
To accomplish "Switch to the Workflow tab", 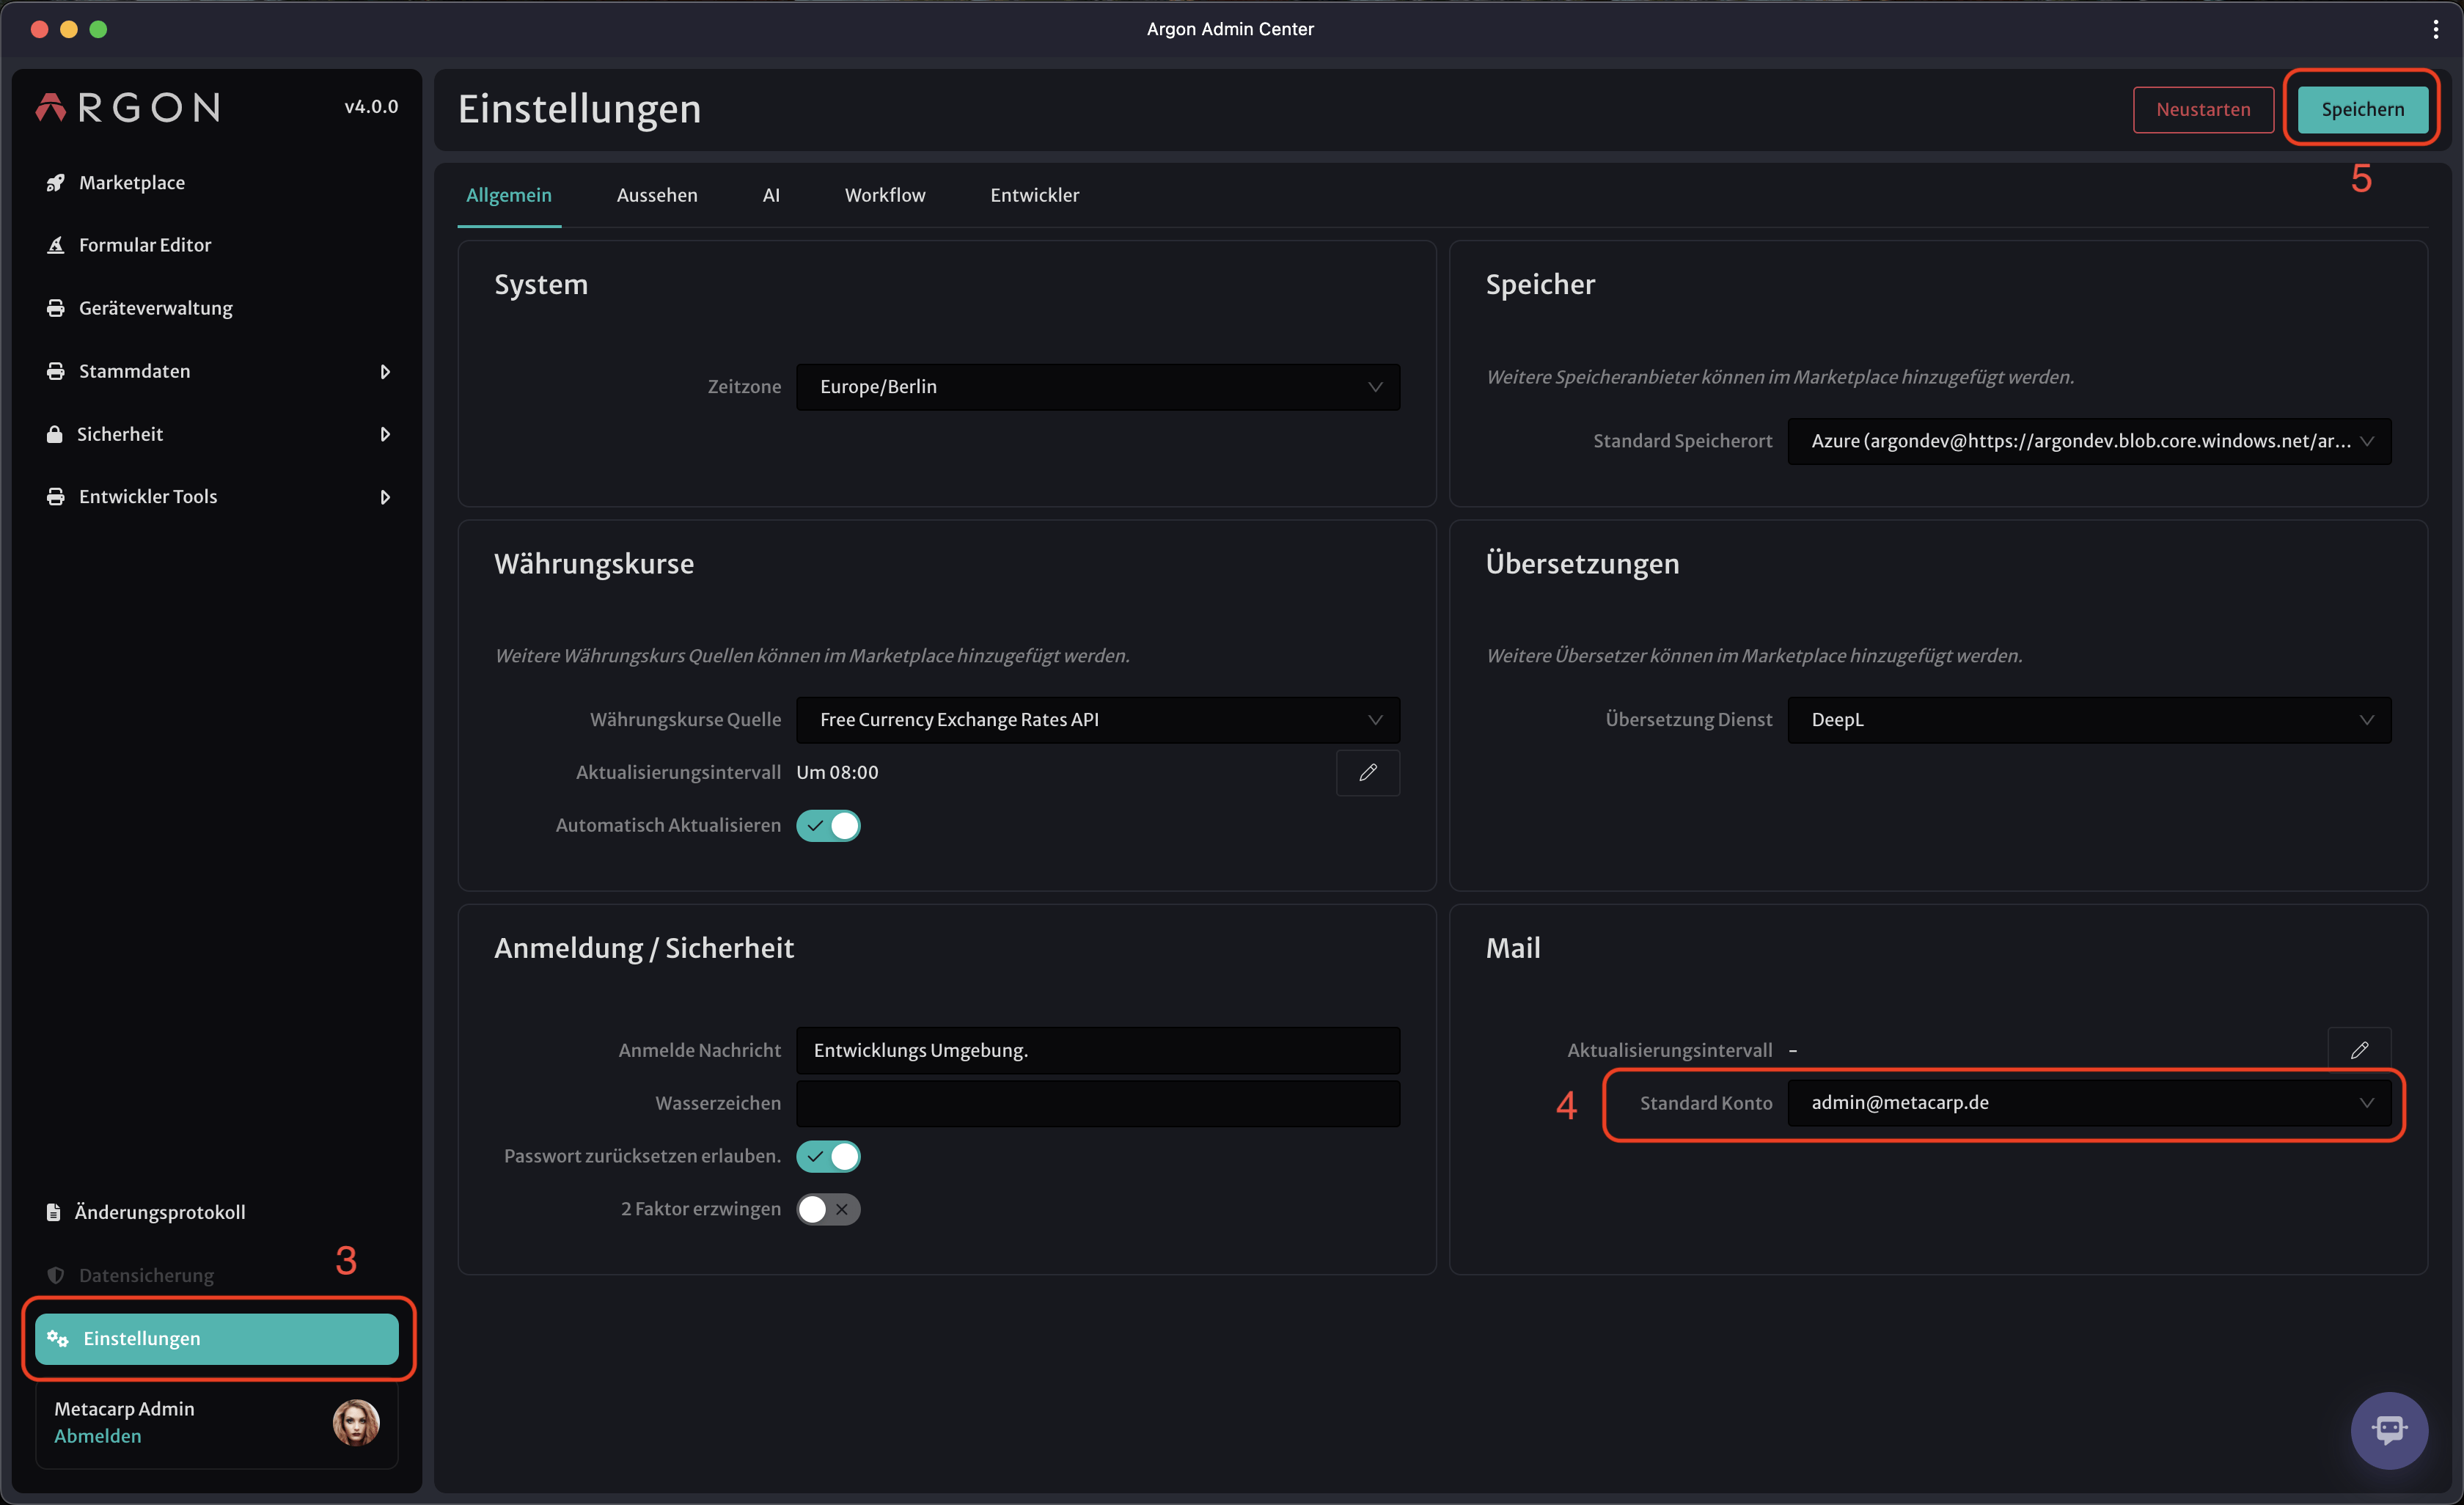I will (x=885, y=195).
